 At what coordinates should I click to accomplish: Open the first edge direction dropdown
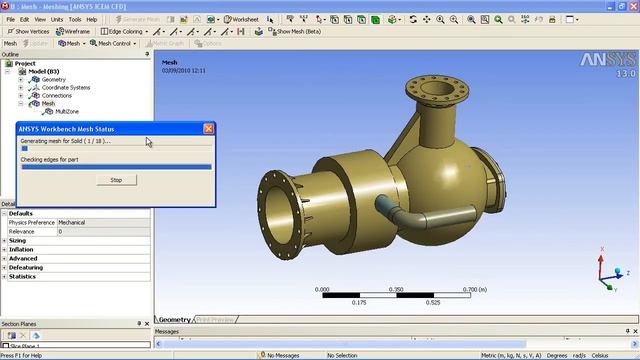coord(159,31)
